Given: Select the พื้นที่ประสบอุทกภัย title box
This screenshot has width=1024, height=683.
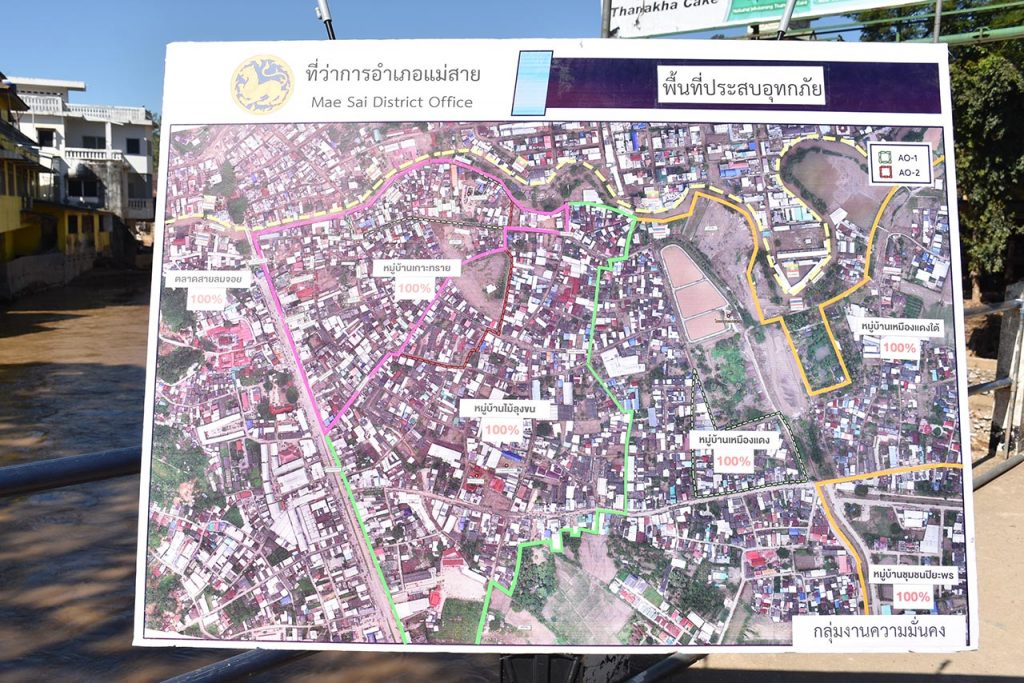Looking at the screenshot, I should click(740, 85).
